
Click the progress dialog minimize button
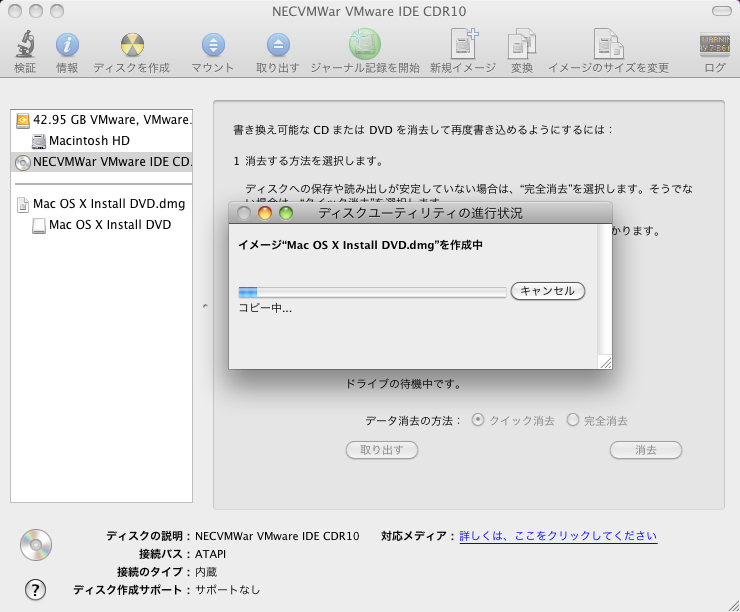pyautogui.click(x=265, y=213)
